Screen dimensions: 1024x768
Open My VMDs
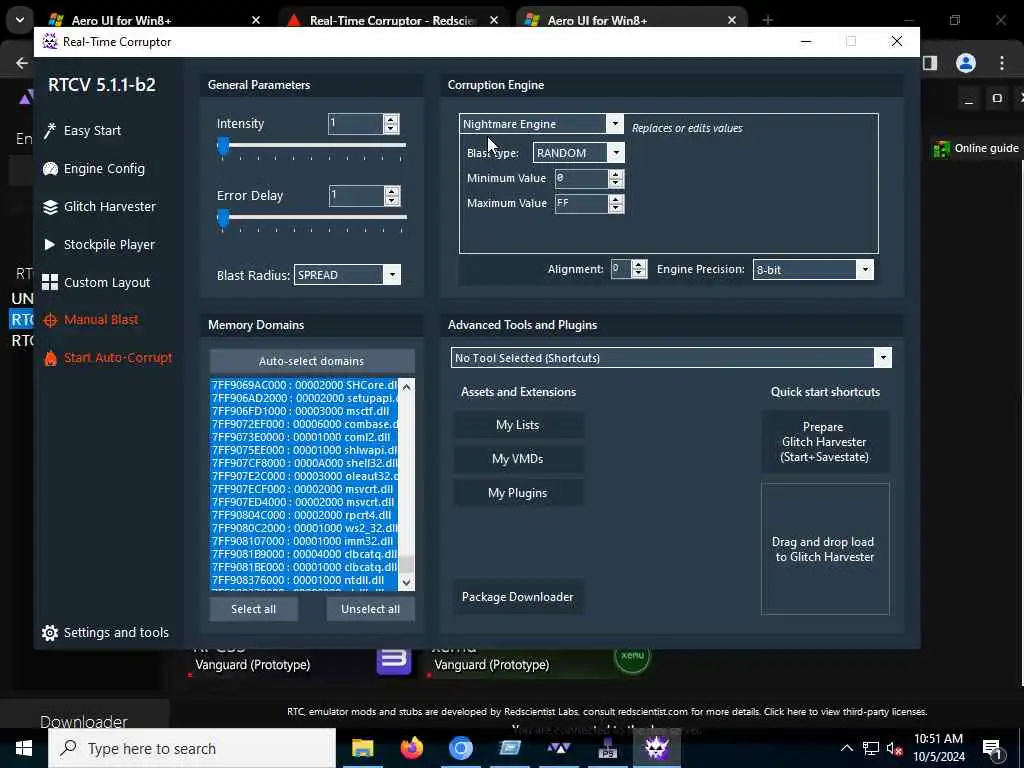click(518, 458)
